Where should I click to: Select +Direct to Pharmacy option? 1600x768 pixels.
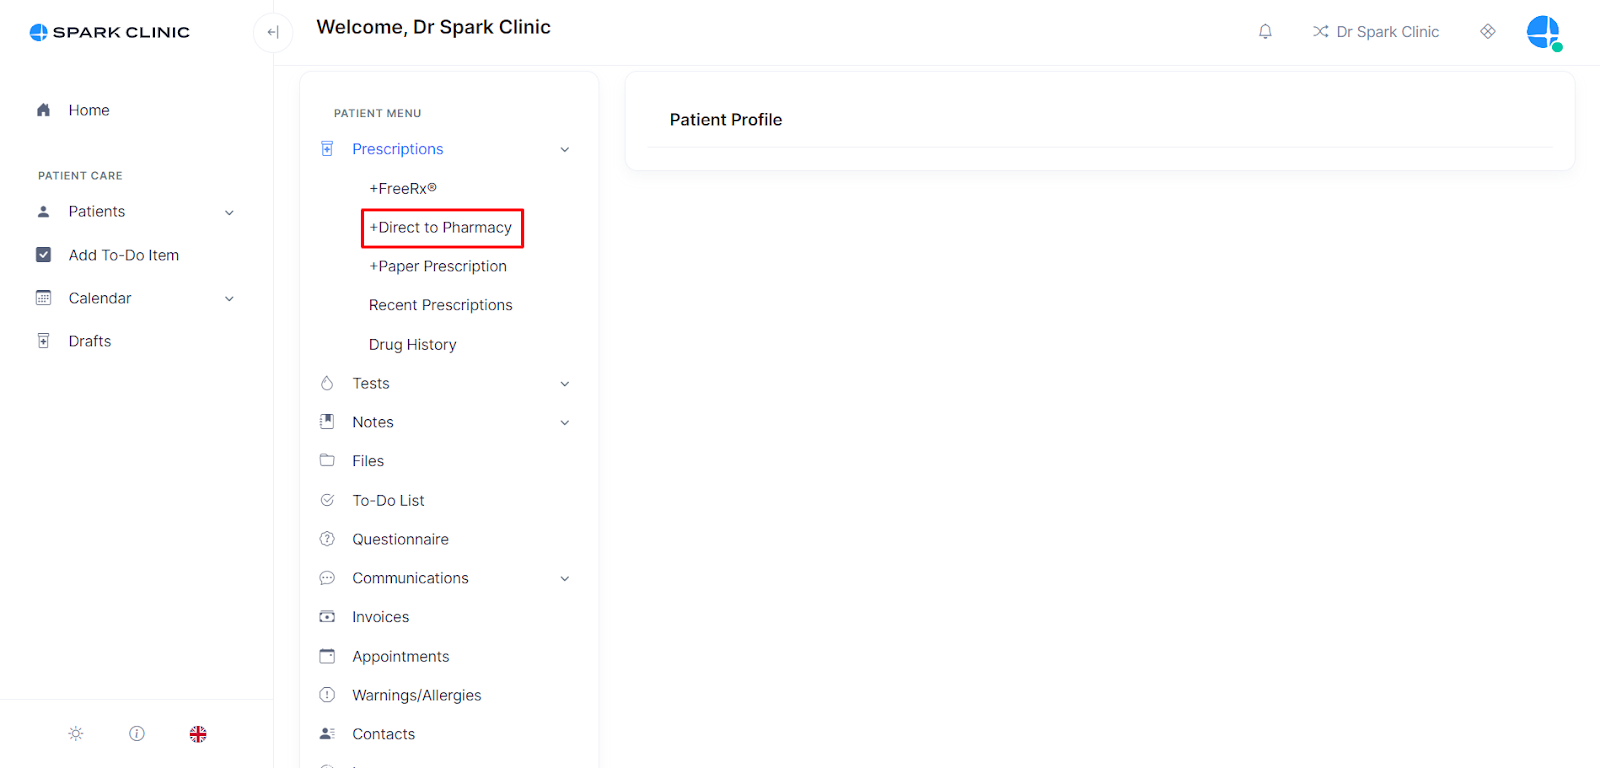[441, 228]
